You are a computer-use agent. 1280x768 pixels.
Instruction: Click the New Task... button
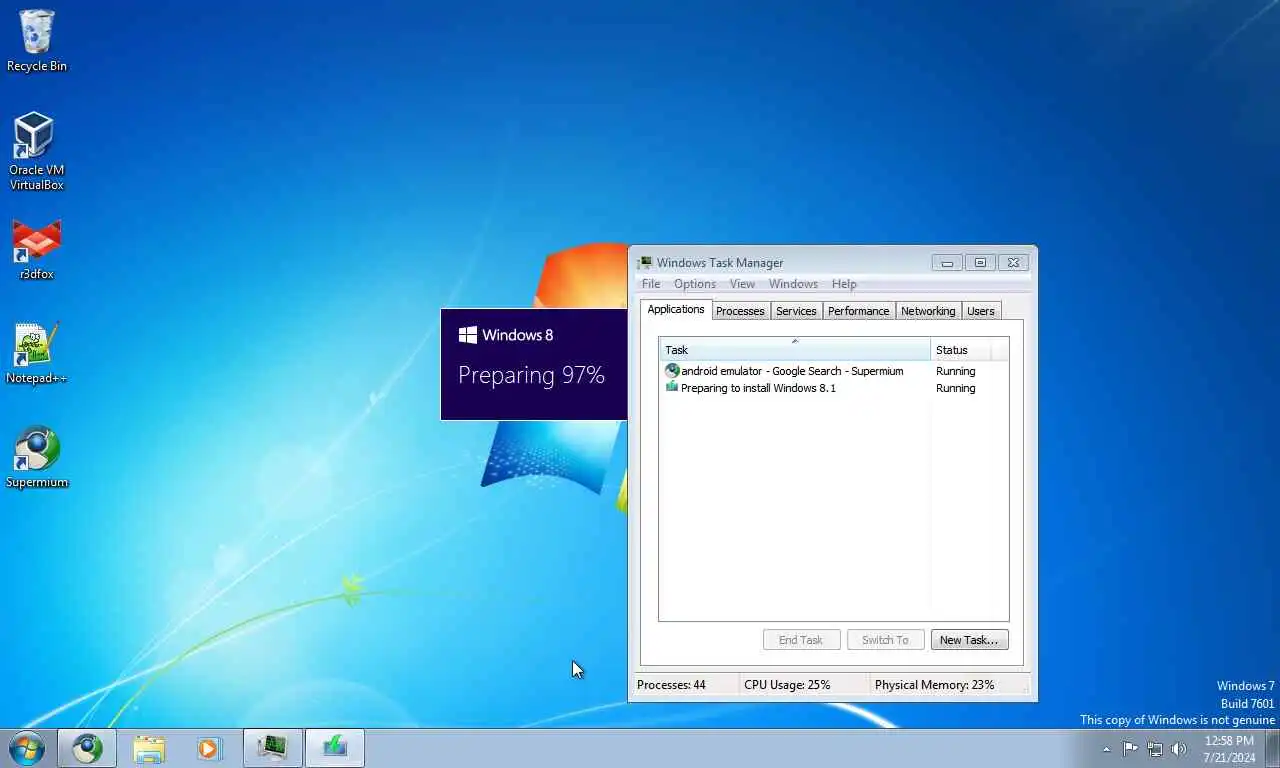[969, 640]
